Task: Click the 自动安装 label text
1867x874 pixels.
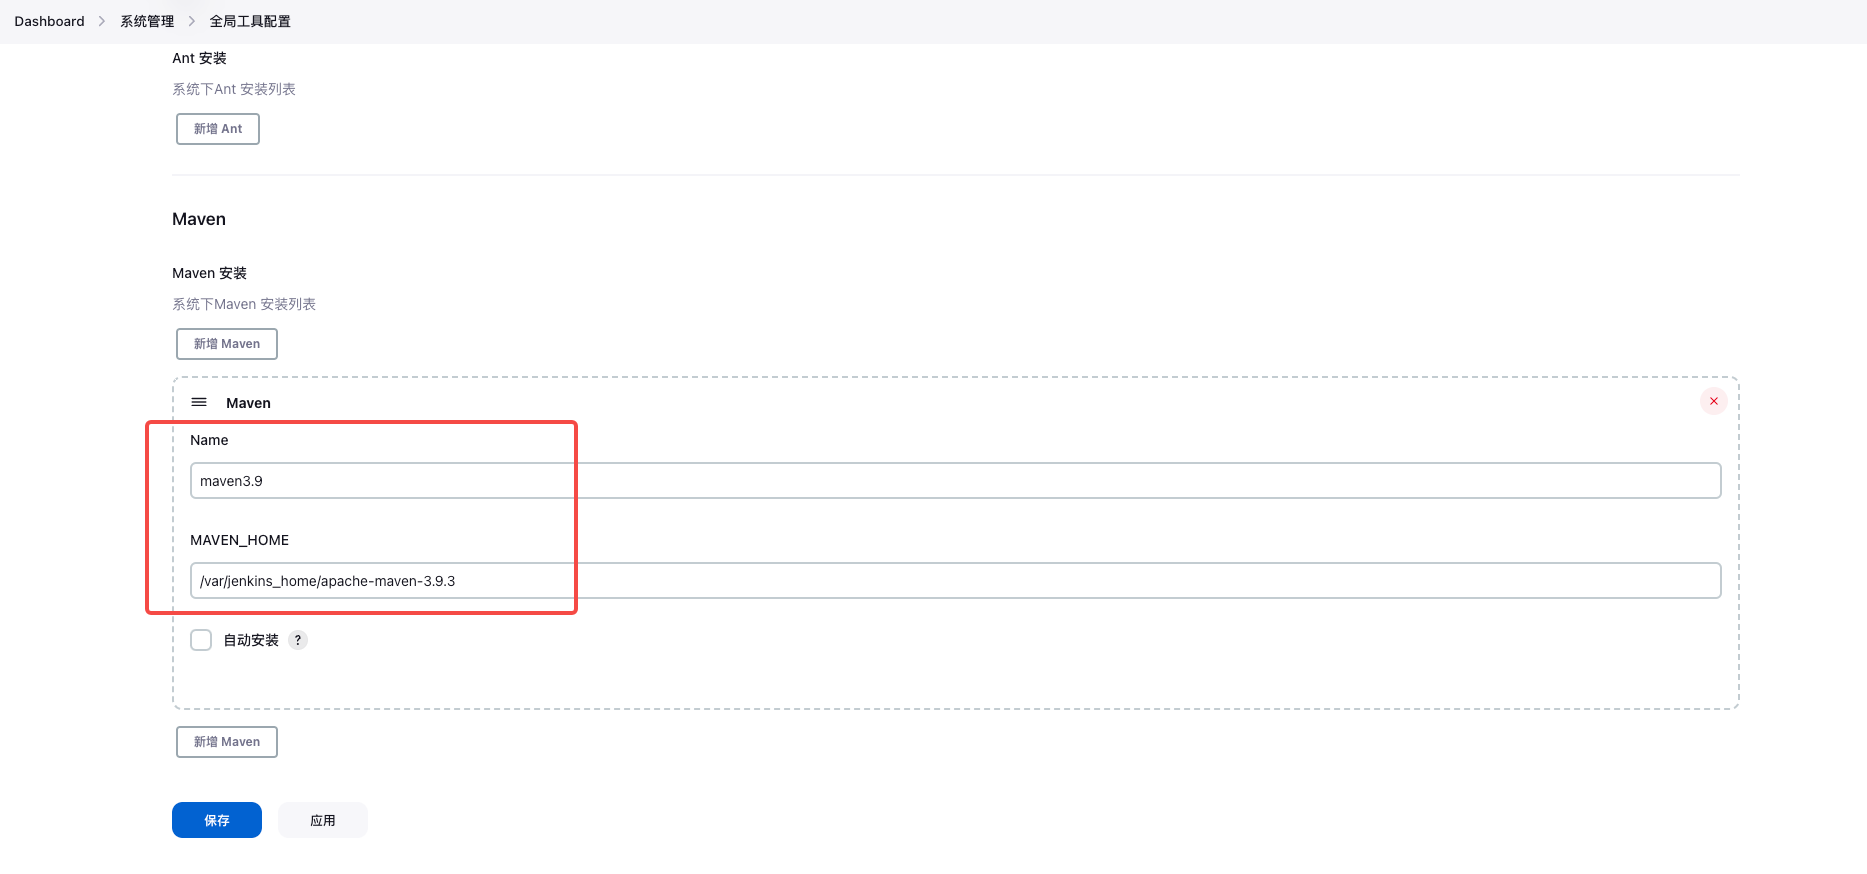Action: [x=251, y=640]
